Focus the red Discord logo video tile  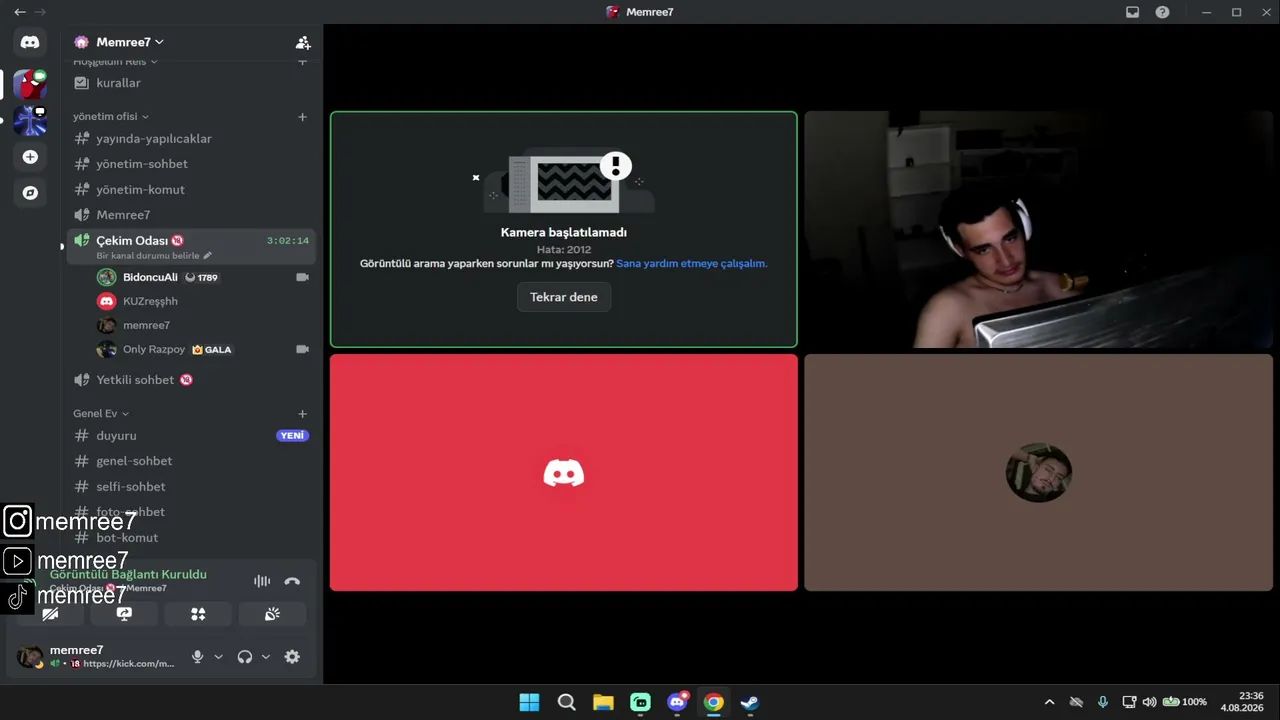click(x=564, y=472)
